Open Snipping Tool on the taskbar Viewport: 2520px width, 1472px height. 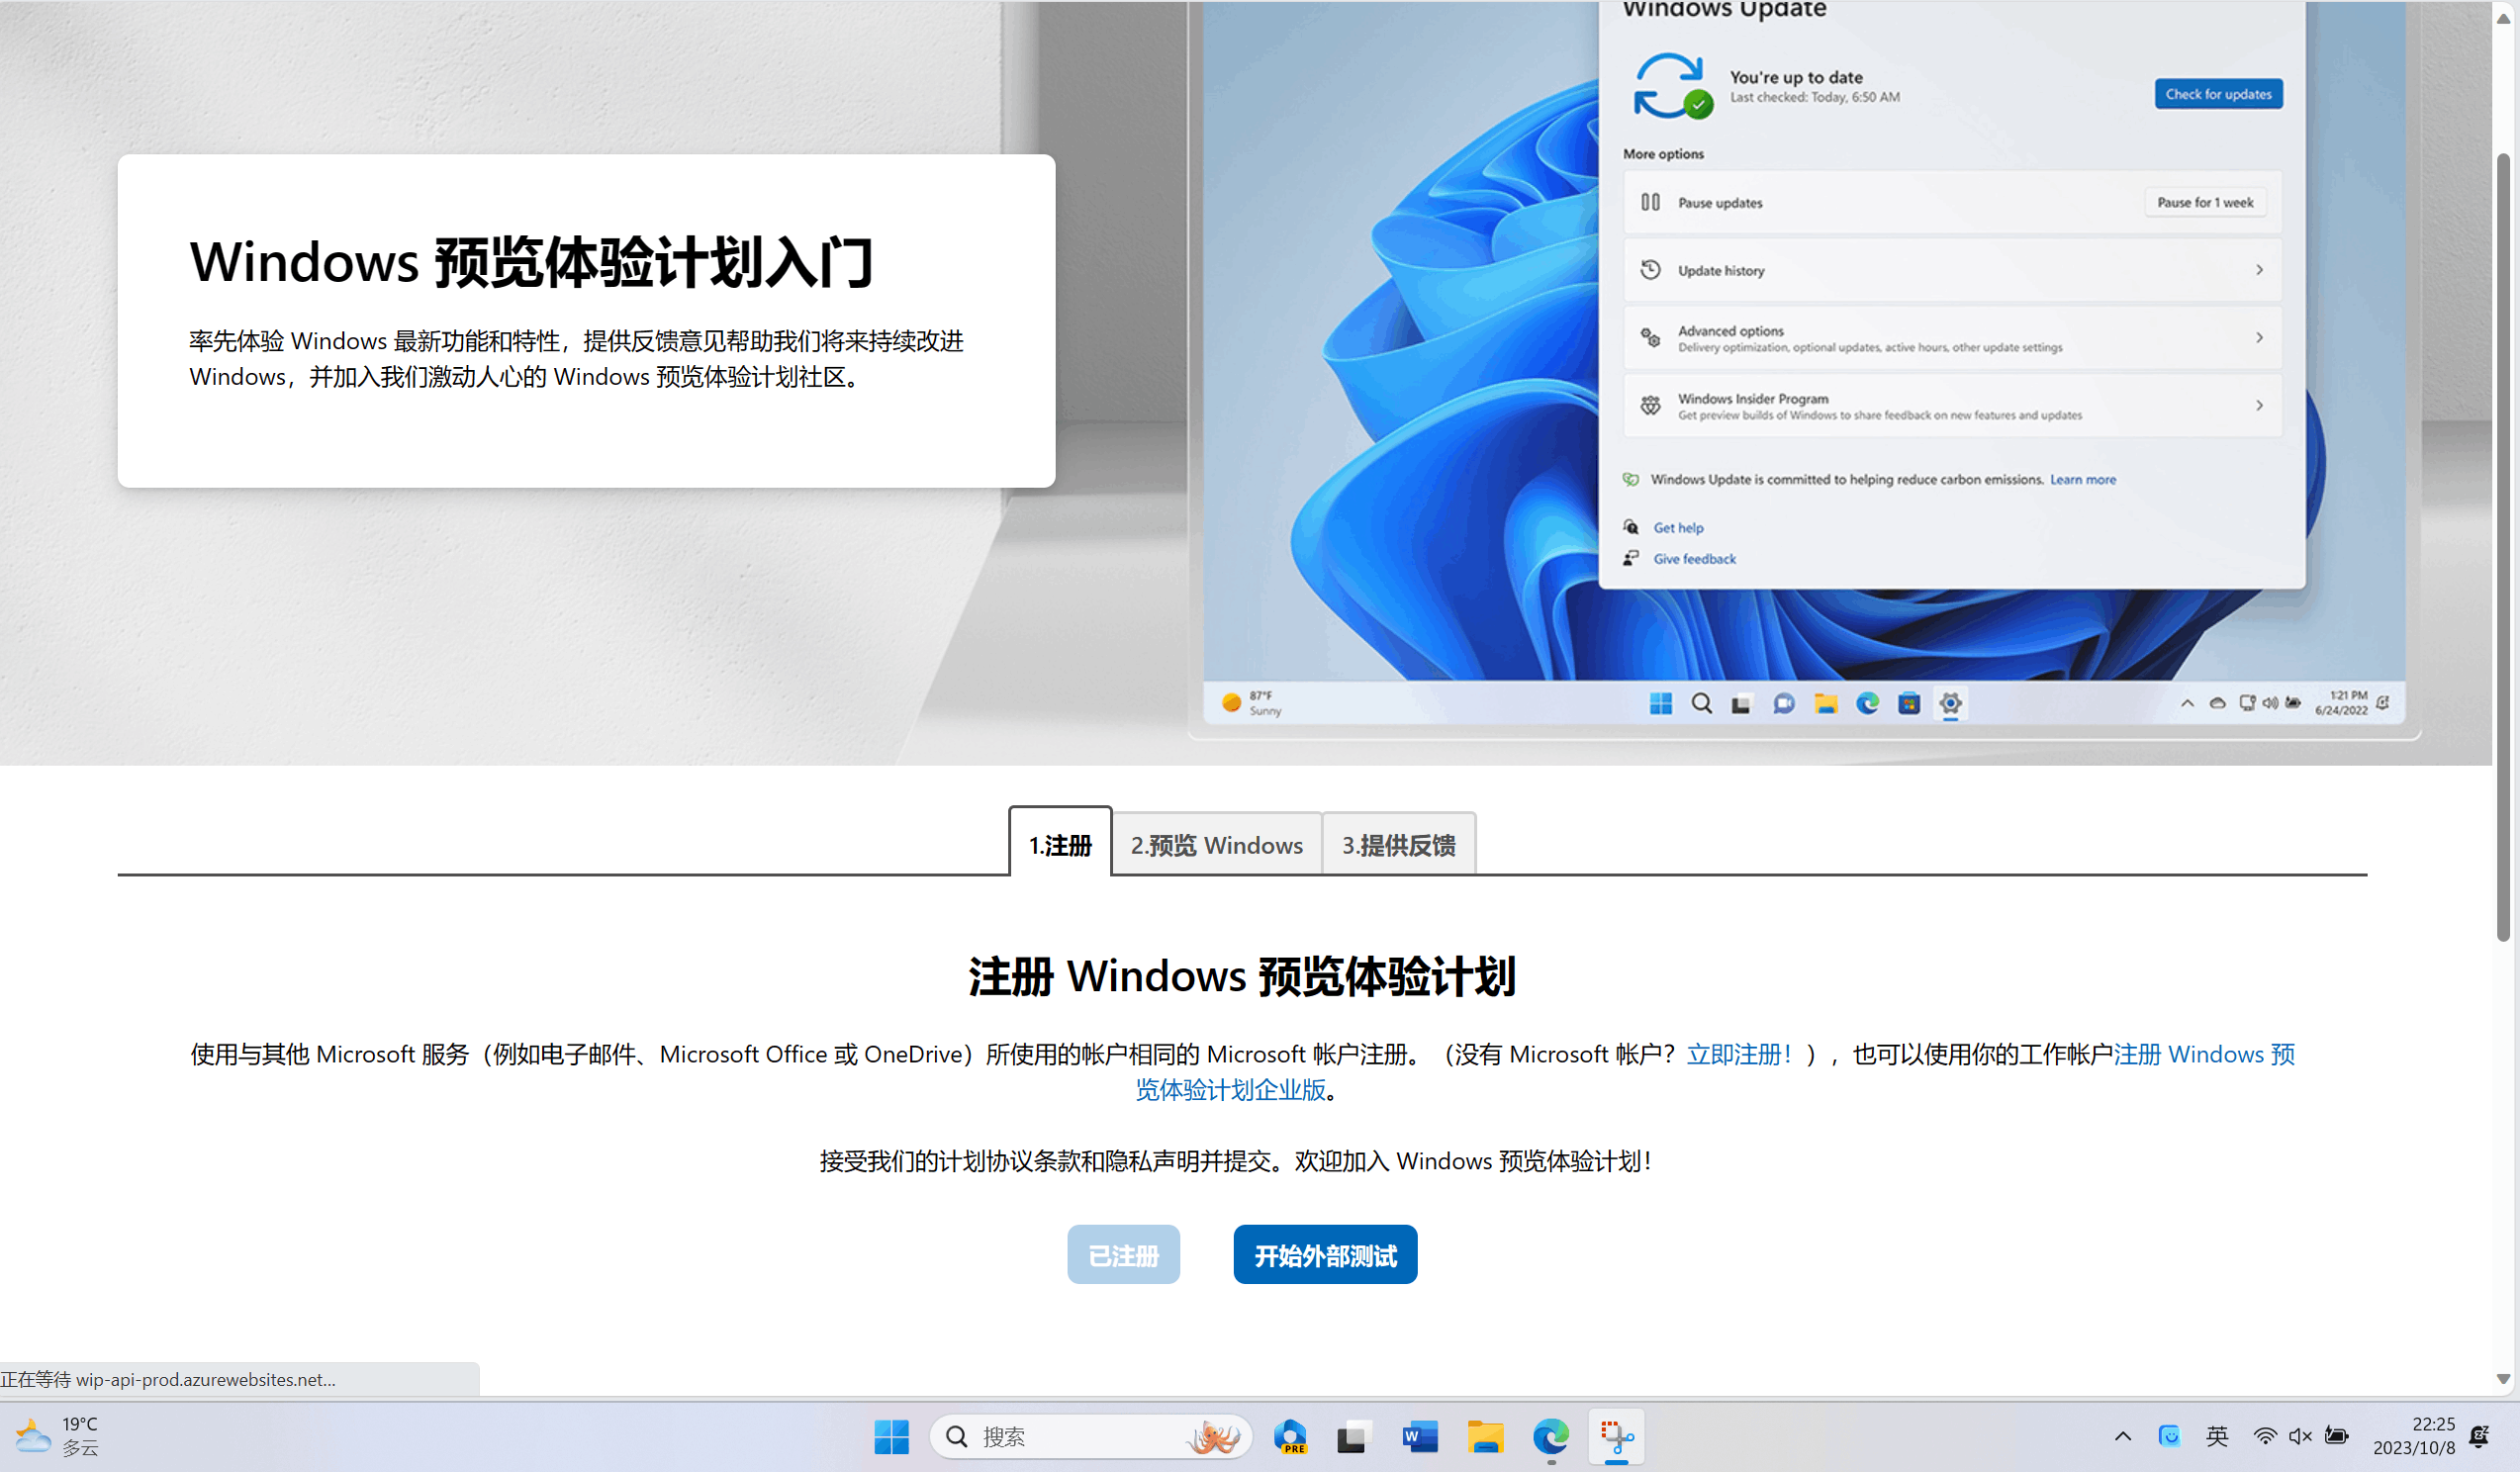coord(1616,1437)
